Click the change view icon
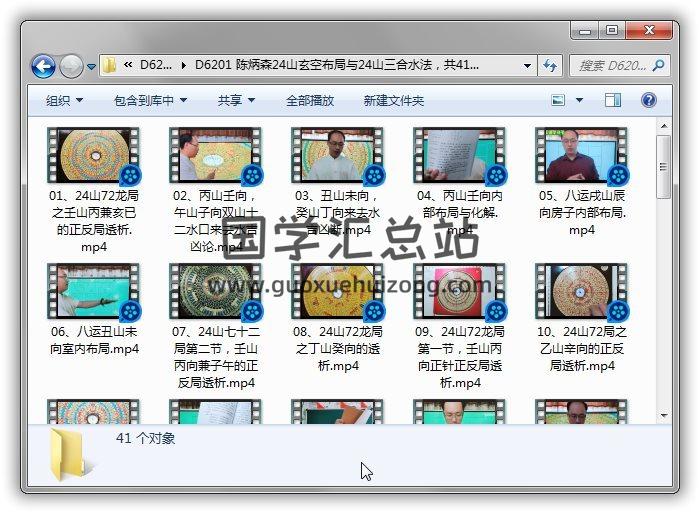The width and height of the screenshot is (700, 514). pos(560,100)
